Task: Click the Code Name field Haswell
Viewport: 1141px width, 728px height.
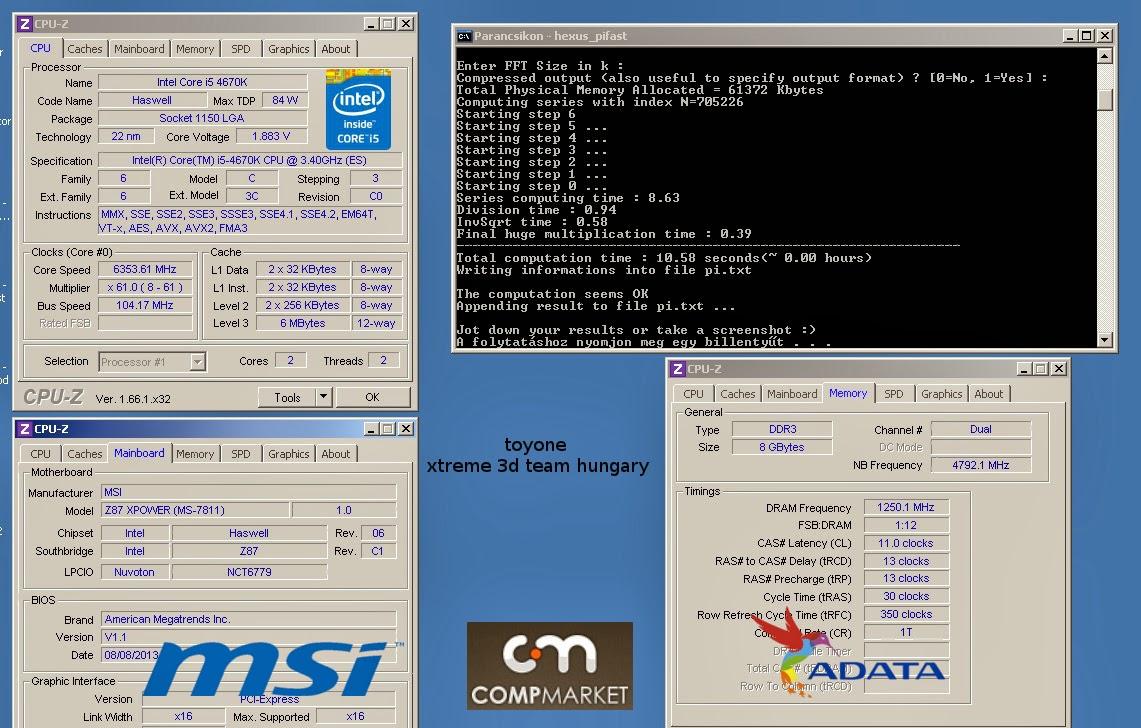Action: [x=152, y=100]
